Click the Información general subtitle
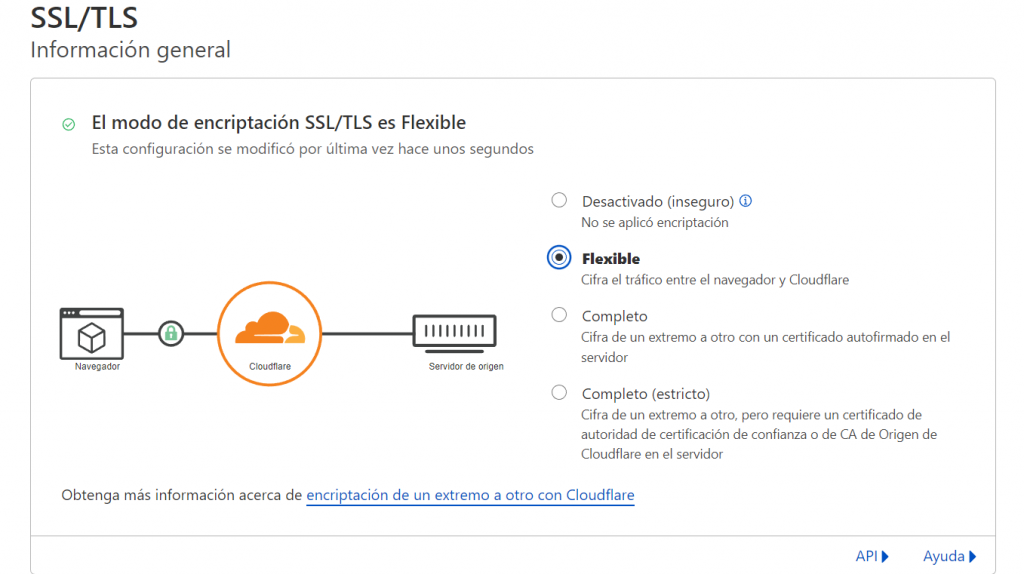1024x574 pixels. 131,49
